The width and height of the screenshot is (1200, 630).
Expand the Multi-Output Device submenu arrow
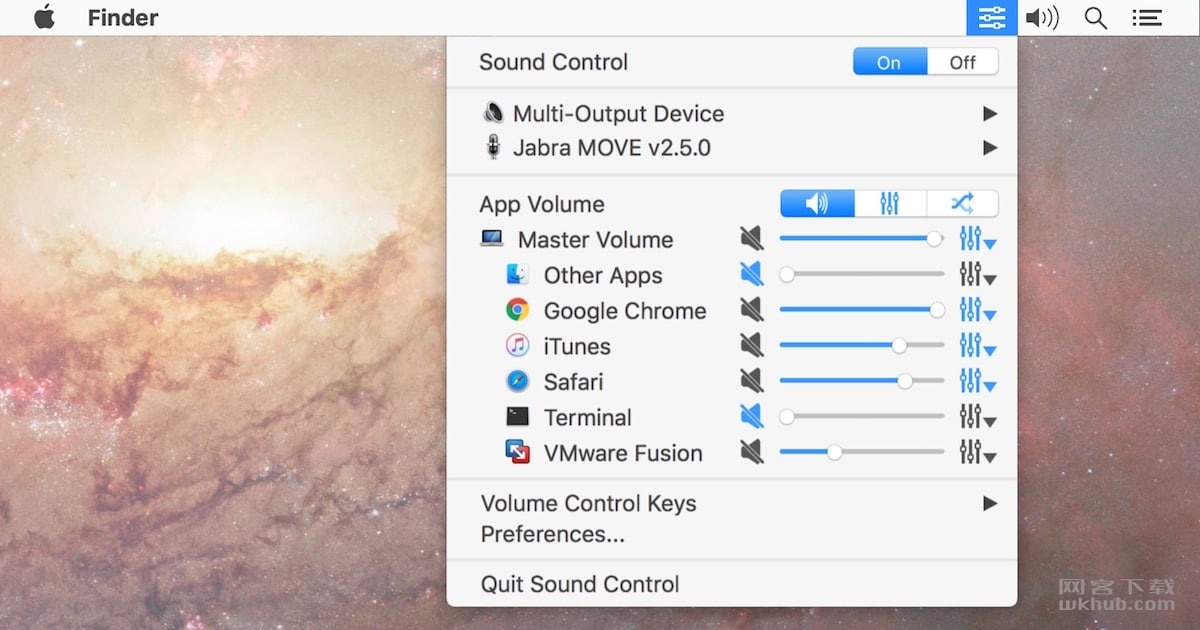[x=990, y=114]
